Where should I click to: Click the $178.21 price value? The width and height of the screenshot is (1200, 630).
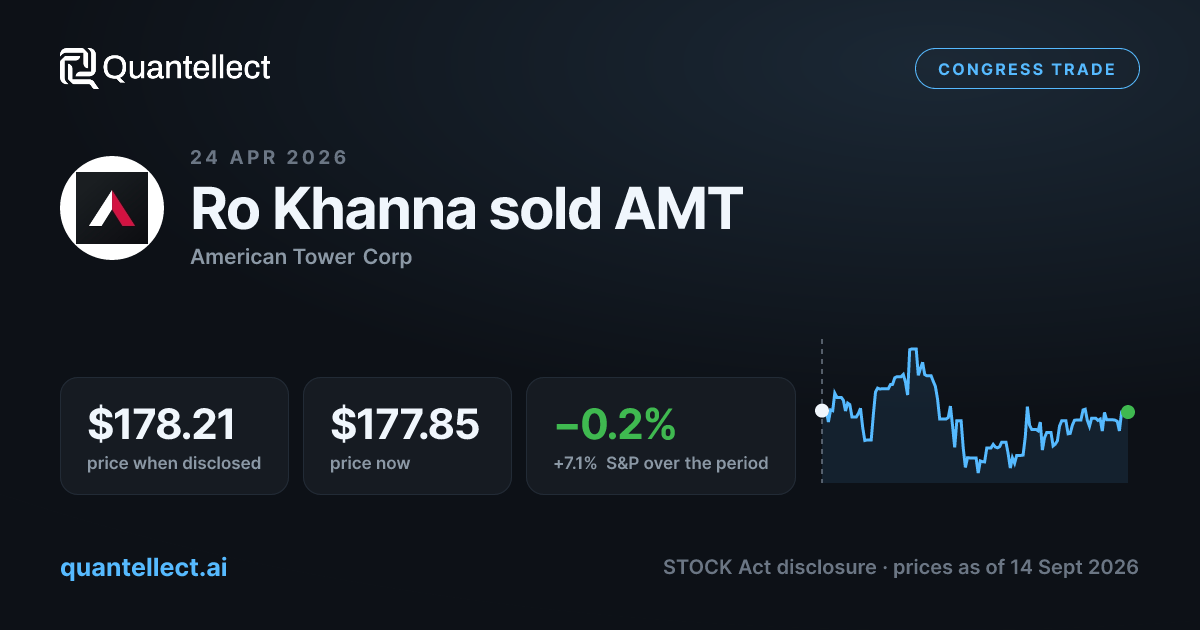click(x=161, y=424)
